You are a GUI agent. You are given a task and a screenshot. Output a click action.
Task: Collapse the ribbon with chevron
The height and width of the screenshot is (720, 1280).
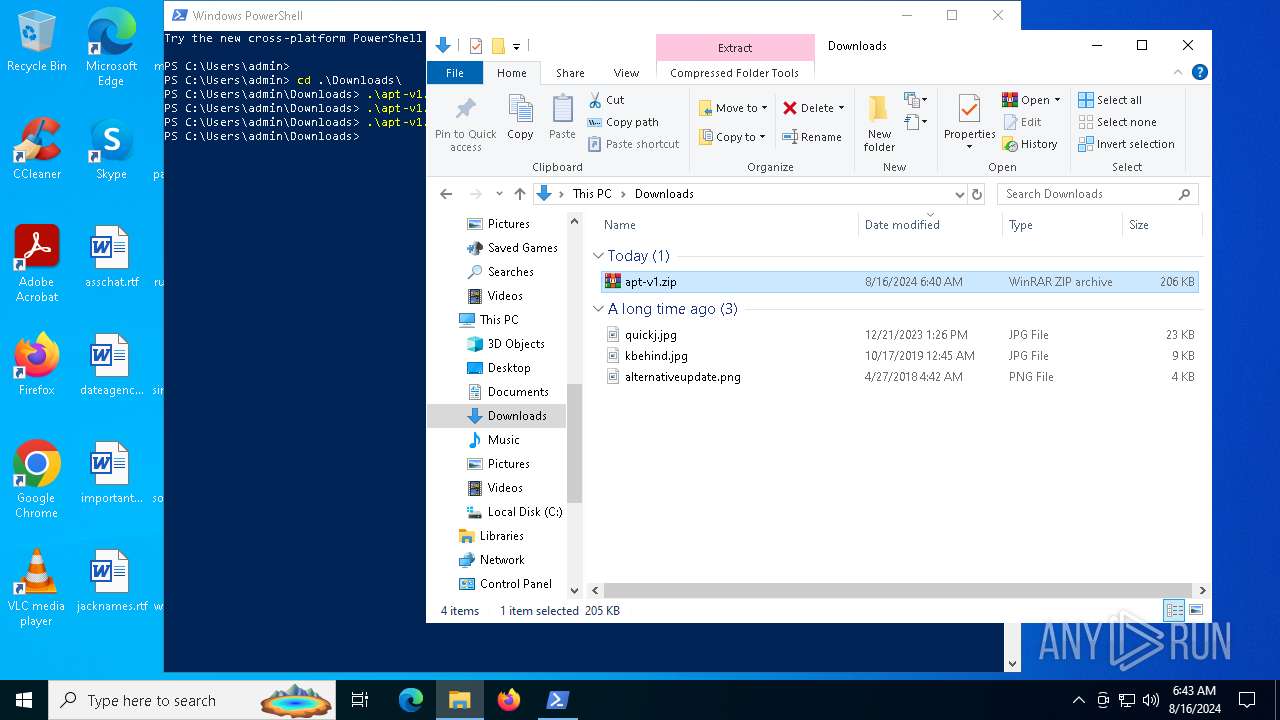(x=1177, y=73)
